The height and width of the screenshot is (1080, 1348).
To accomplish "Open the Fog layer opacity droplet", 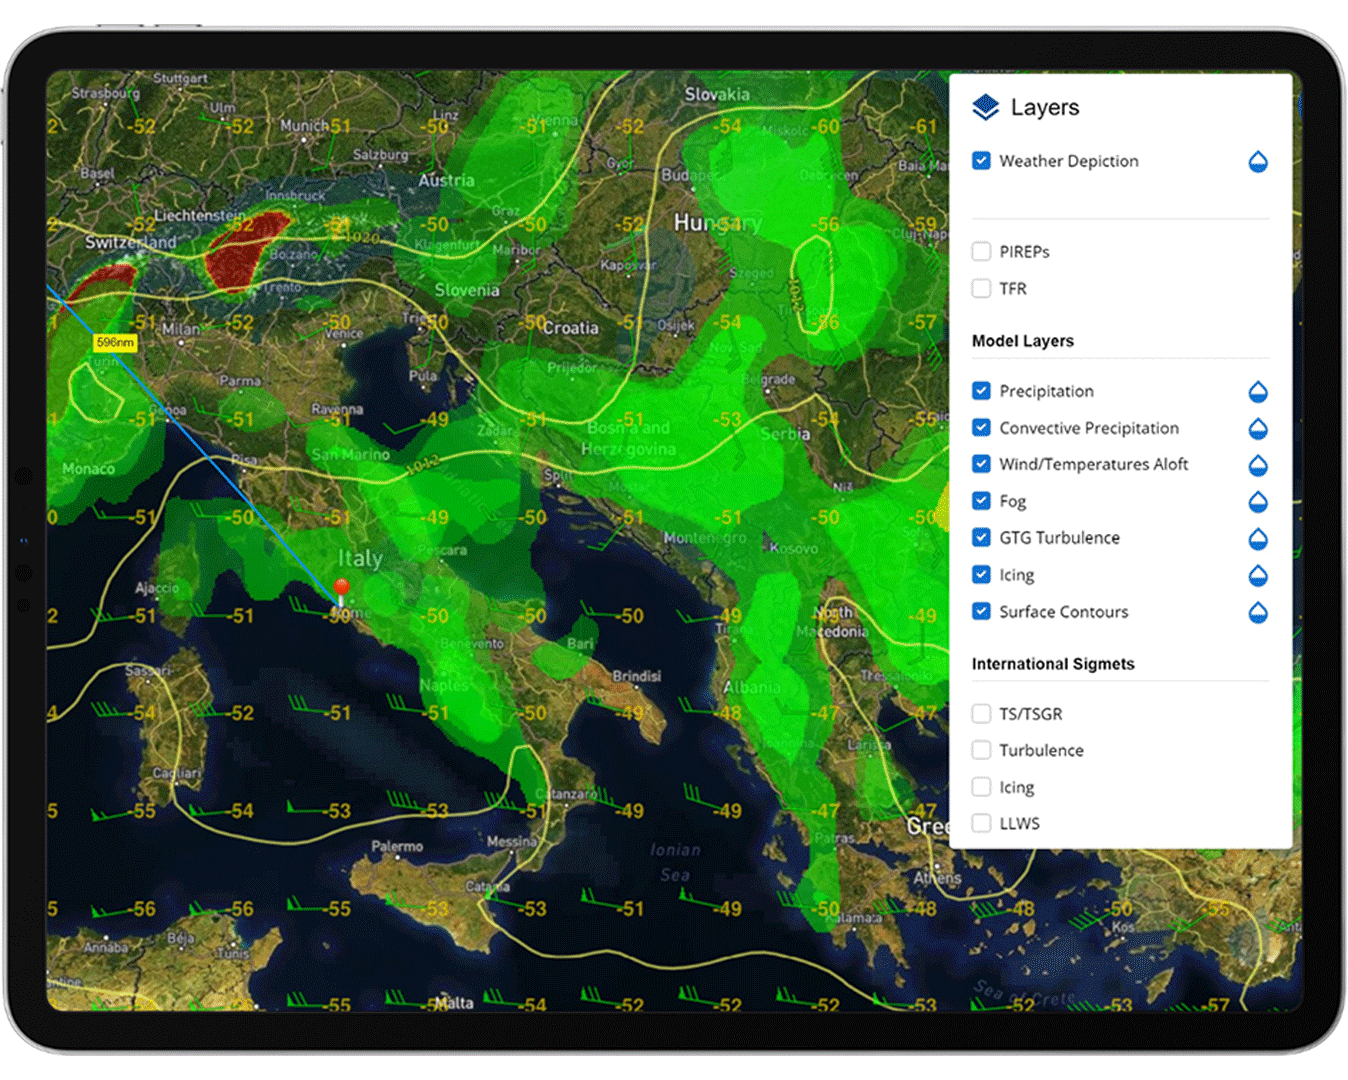I will point(1257,501).
